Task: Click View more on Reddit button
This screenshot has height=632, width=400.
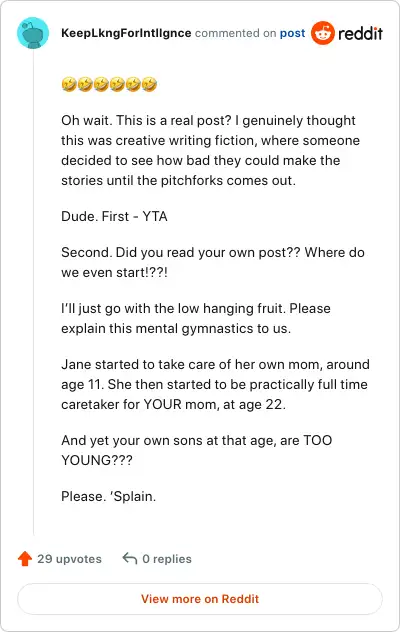Action: coord(200,599)
